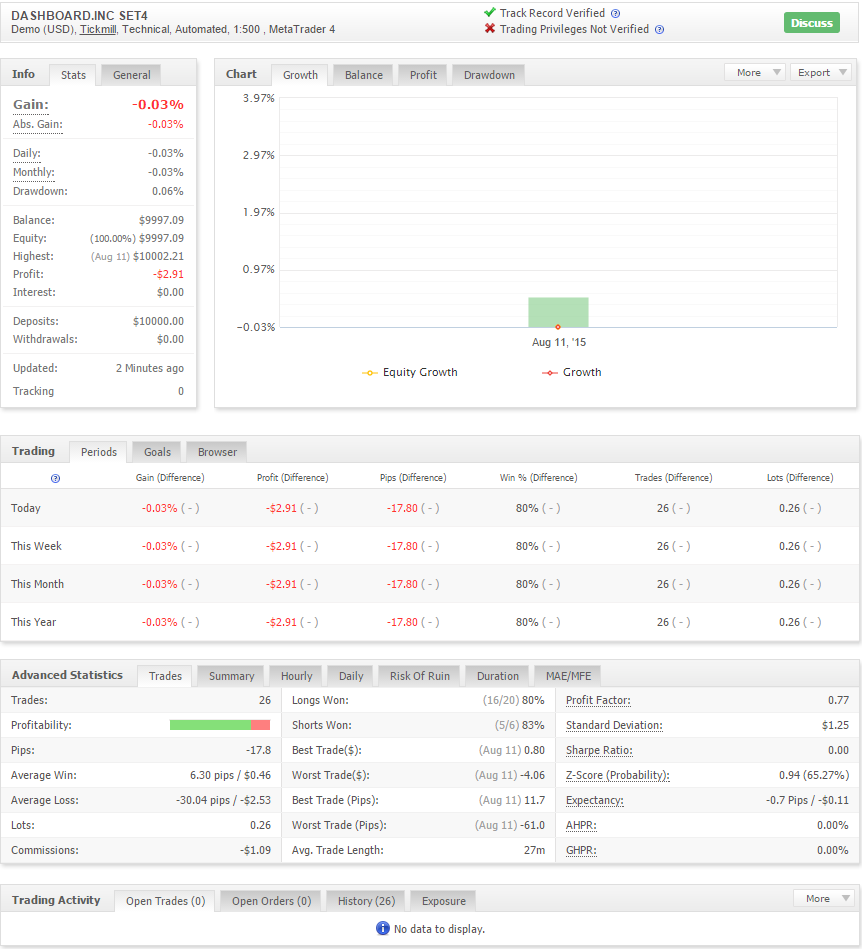Click the Balance value $9997.09
This screenshot has height=949, width=862.
coord(161,220)
